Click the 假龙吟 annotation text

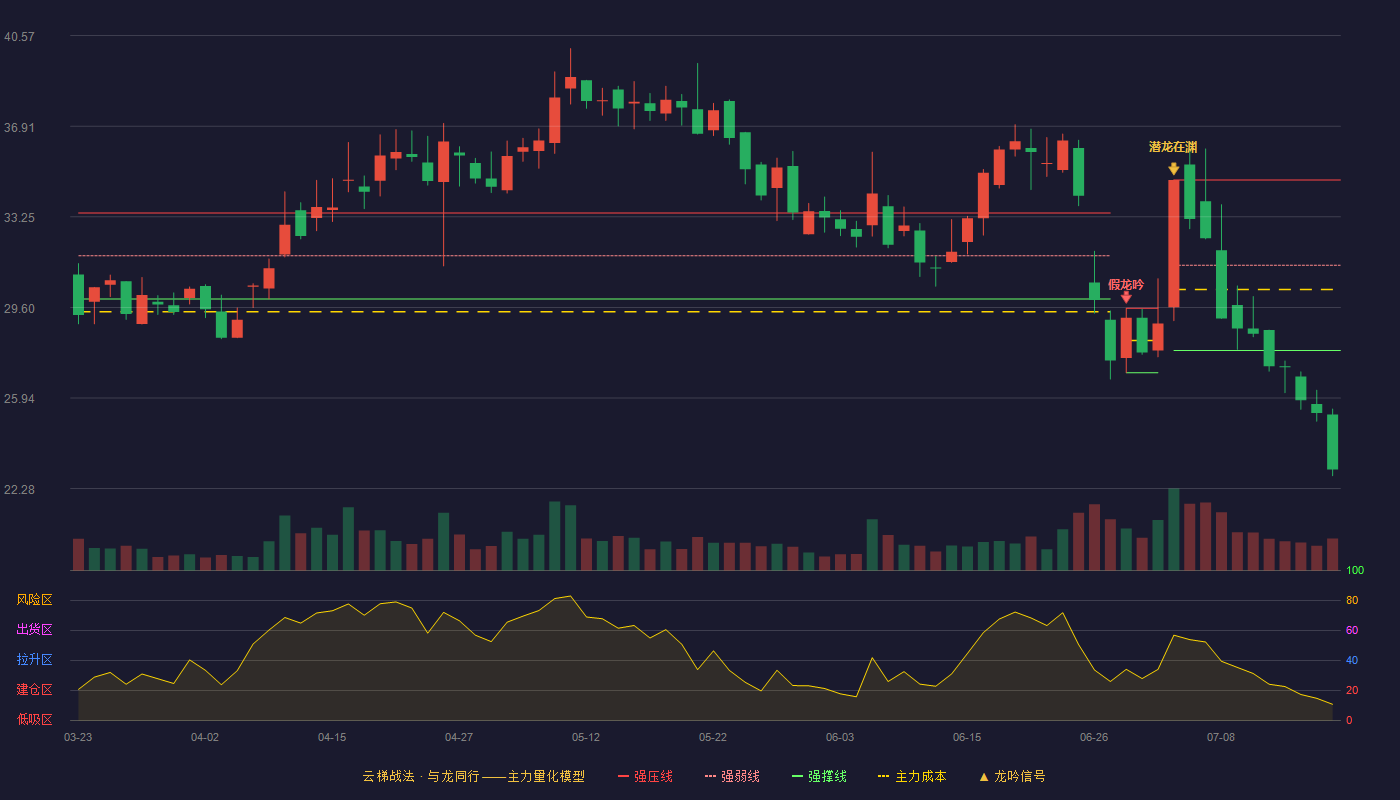click(x=1126, y=285)
